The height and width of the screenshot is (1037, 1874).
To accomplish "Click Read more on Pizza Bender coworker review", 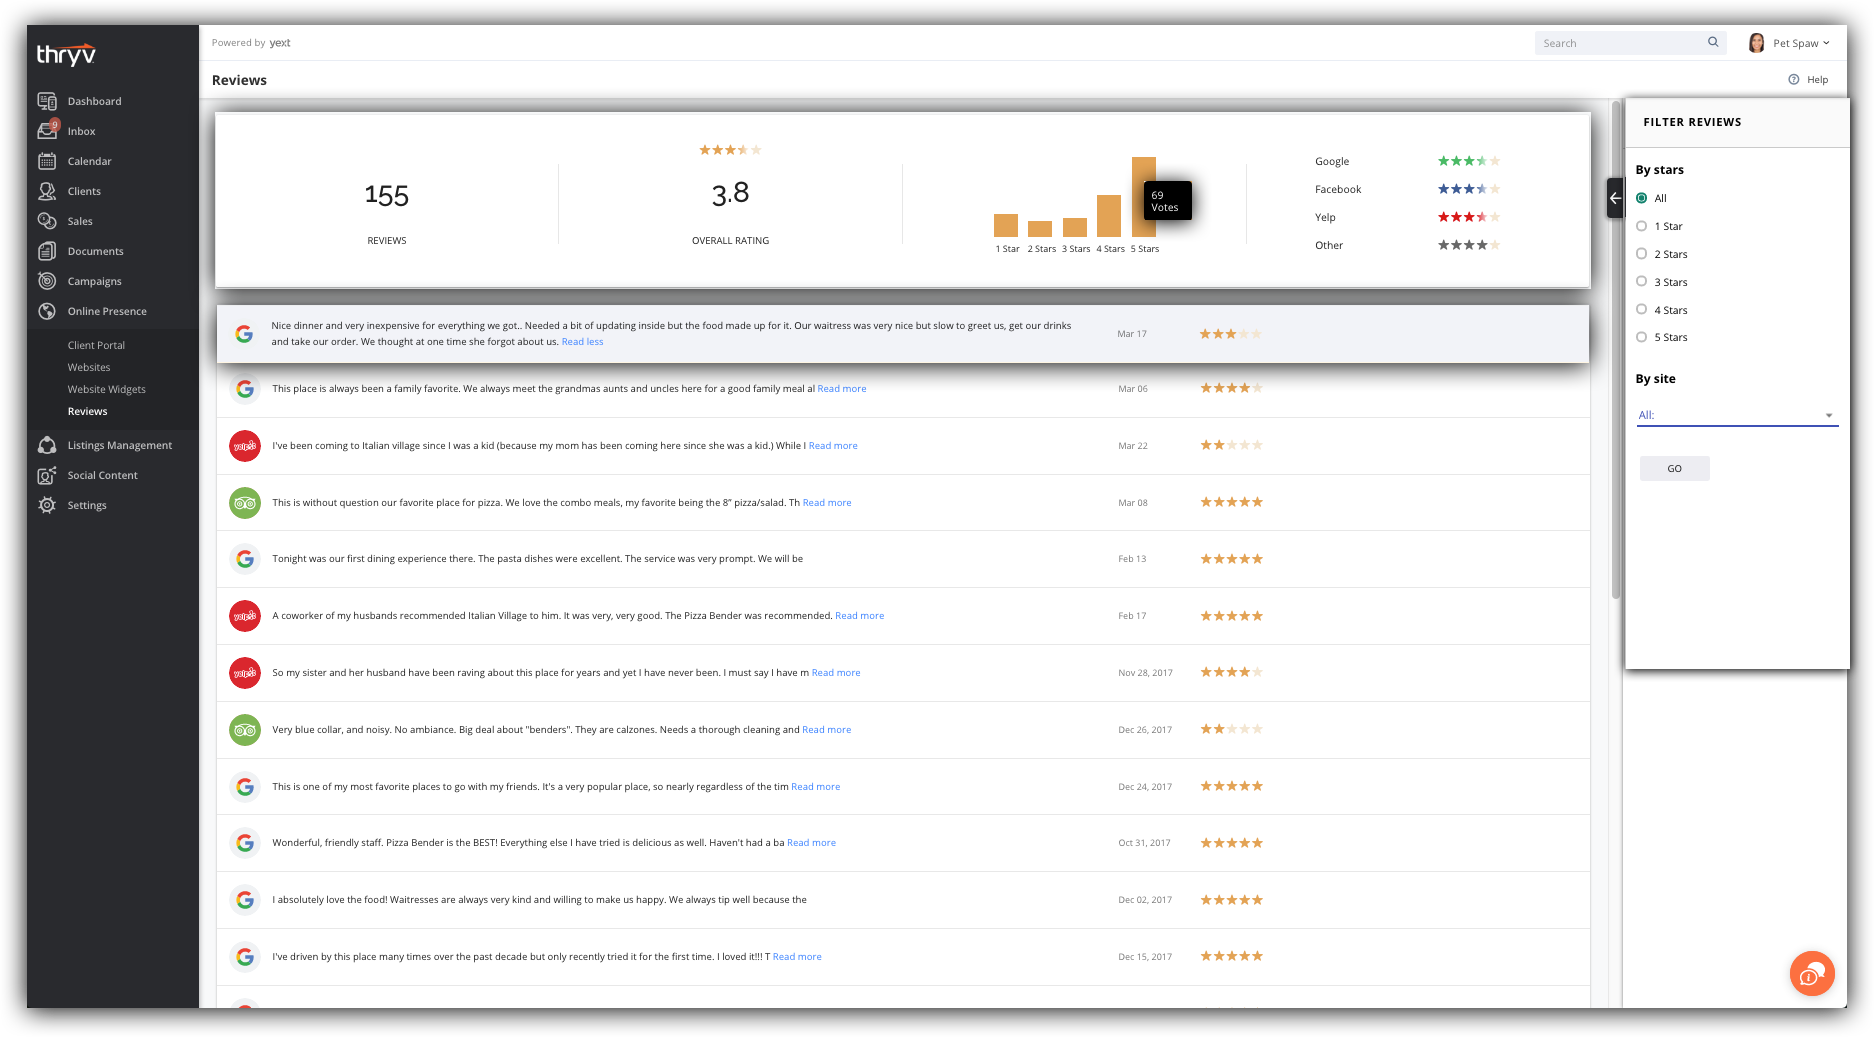I will click(x=860, y=616).
